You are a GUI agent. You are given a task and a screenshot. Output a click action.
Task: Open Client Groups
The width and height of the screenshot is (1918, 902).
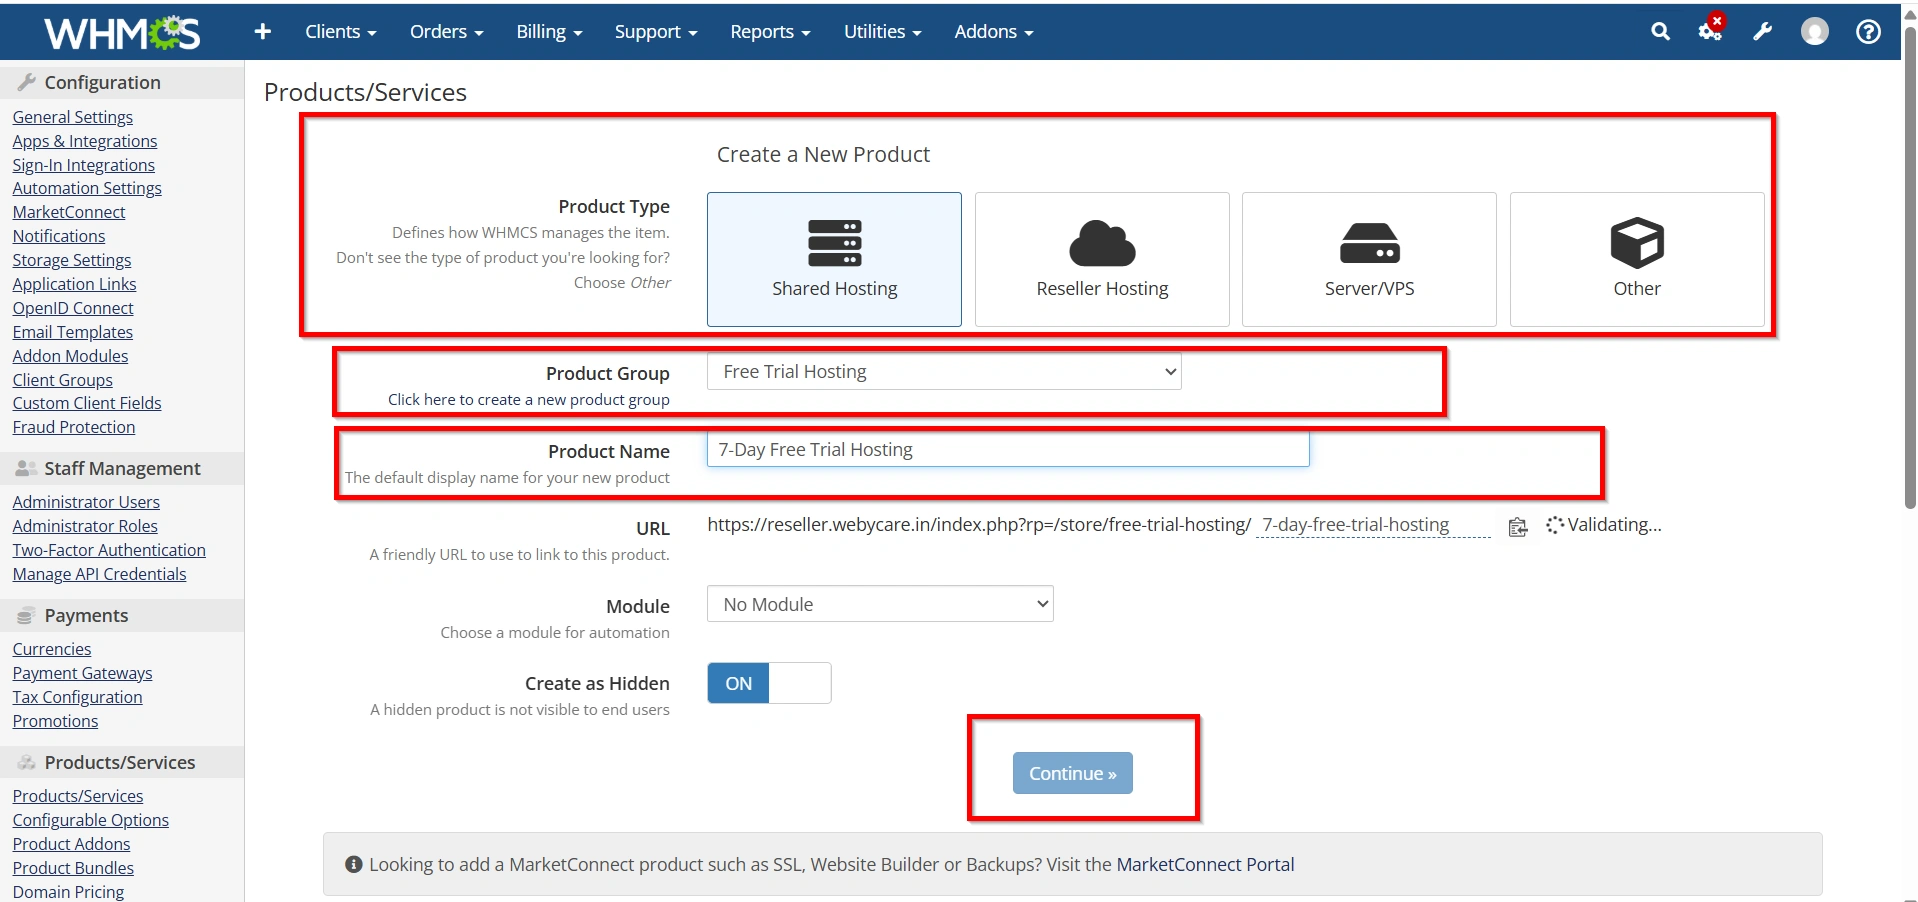(62, 380)
